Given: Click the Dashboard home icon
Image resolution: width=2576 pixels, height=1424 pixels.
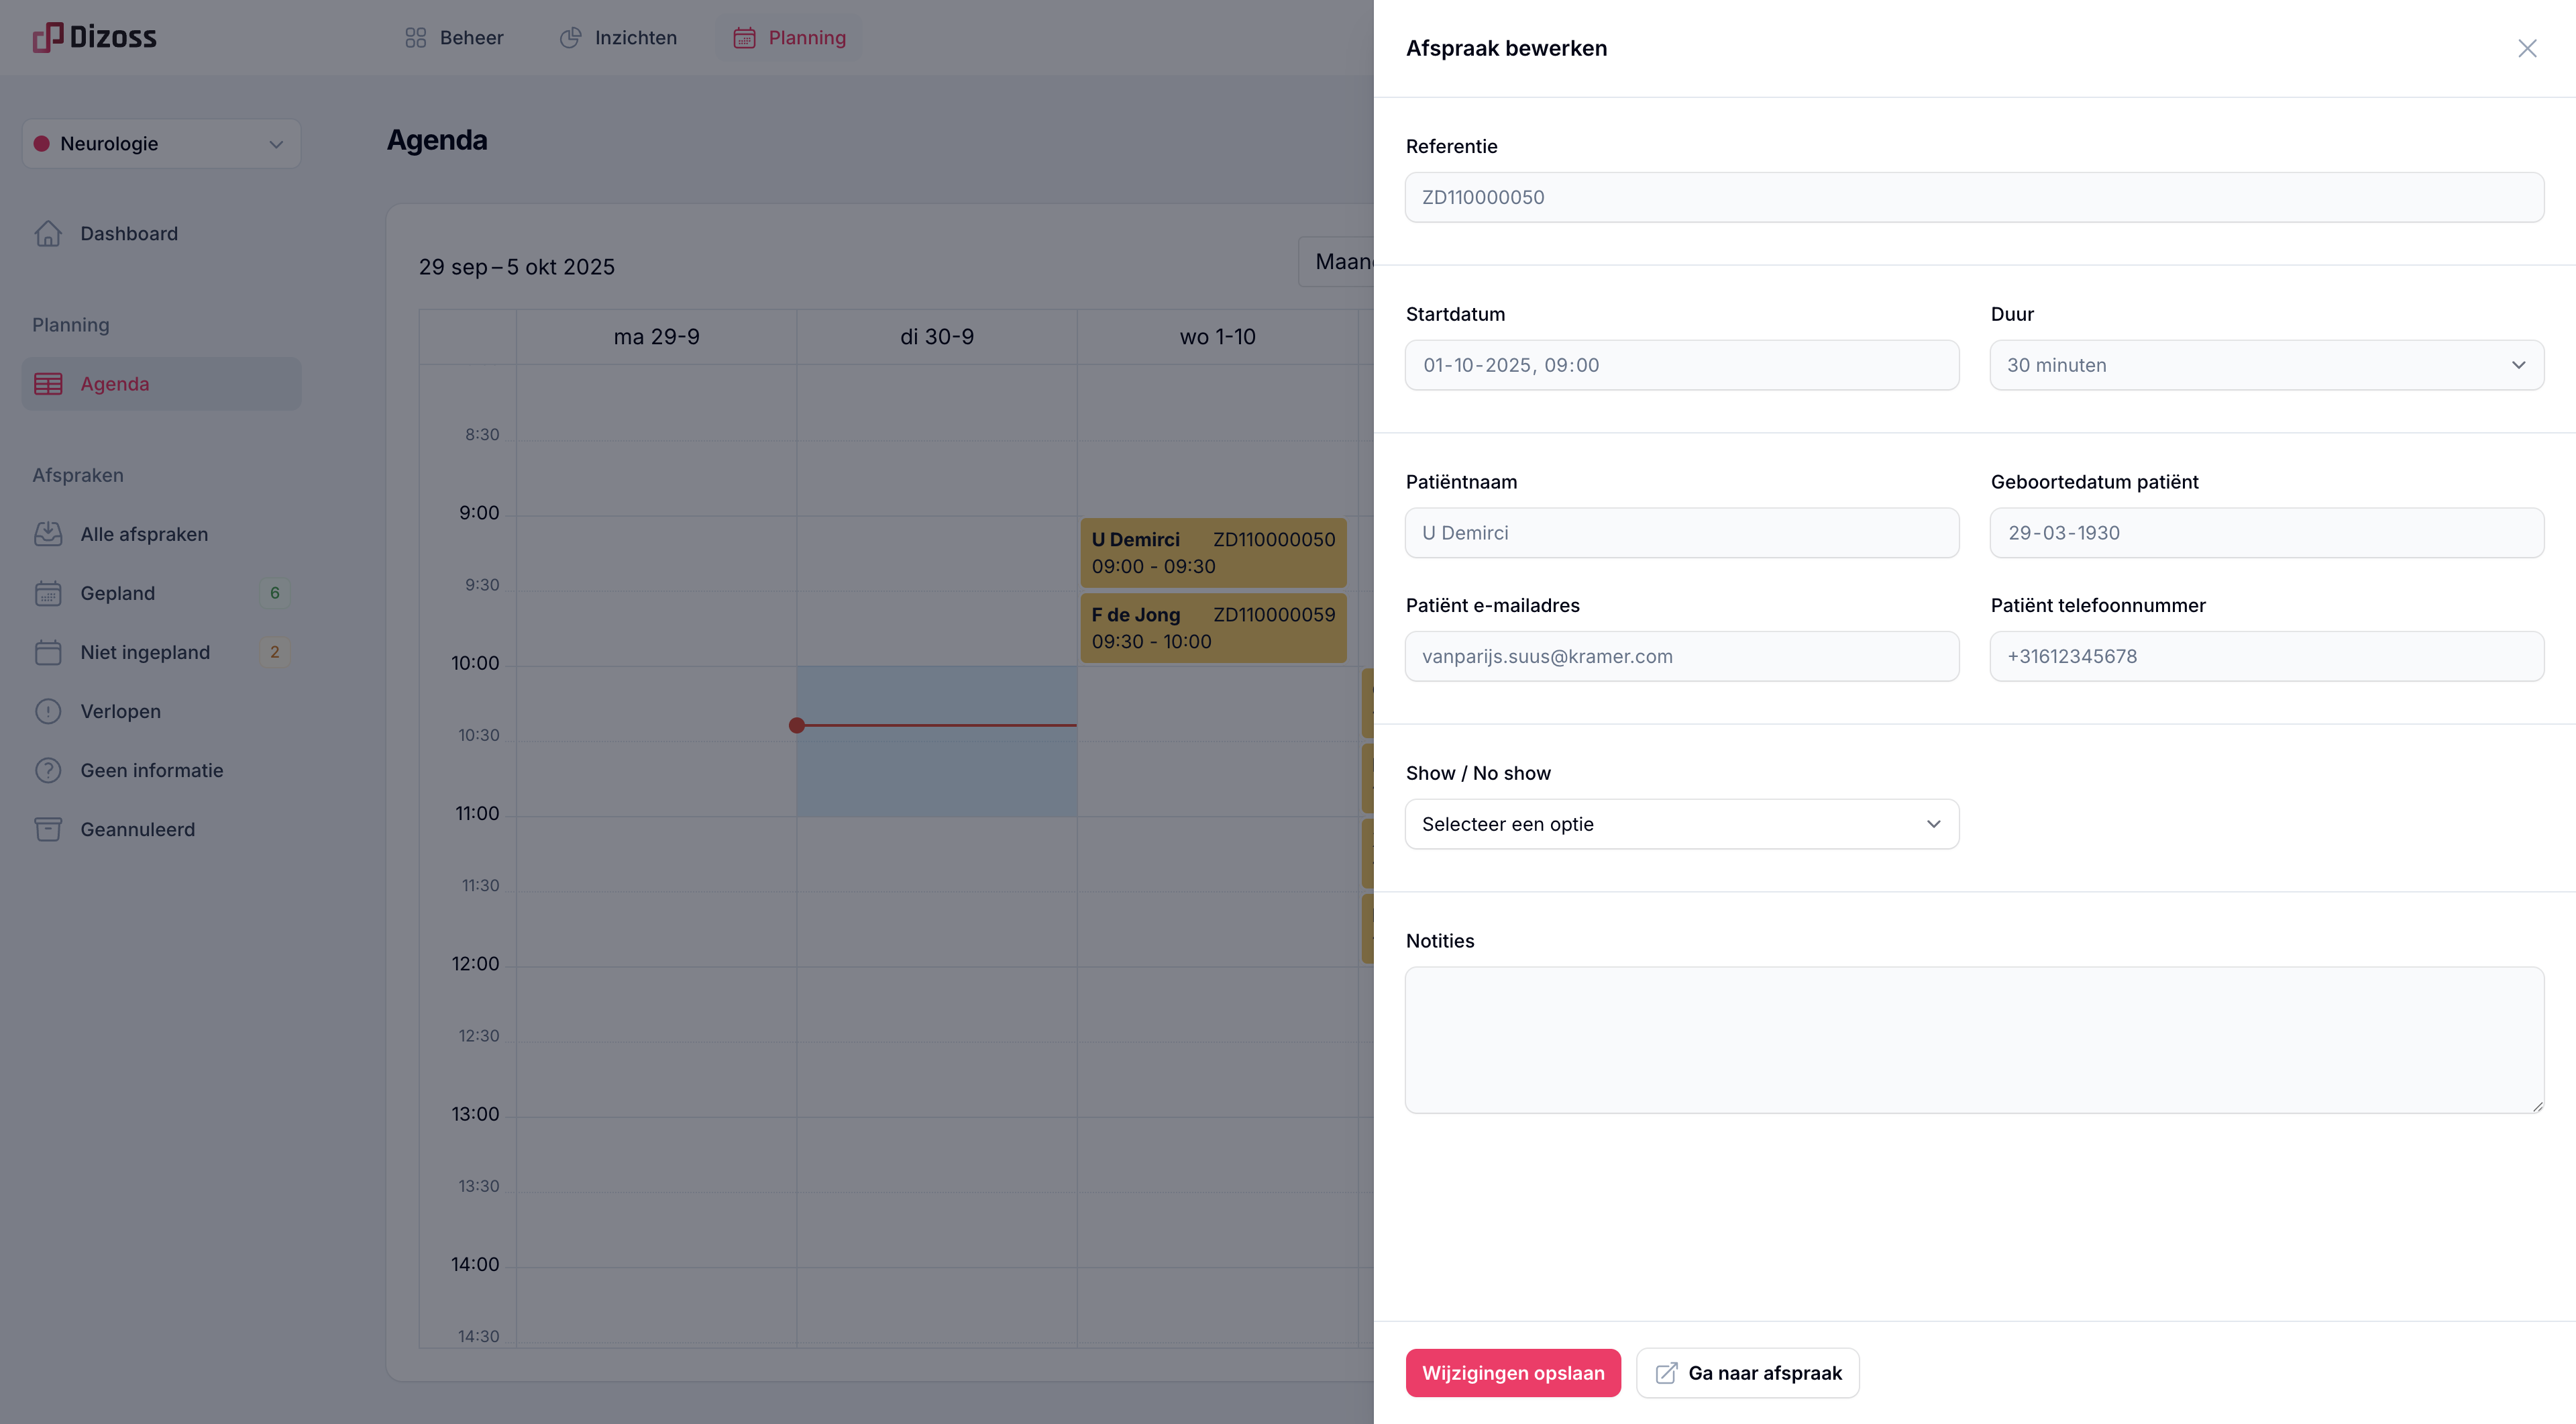Looking at the screenshot, I should click(x=48, y=233).
